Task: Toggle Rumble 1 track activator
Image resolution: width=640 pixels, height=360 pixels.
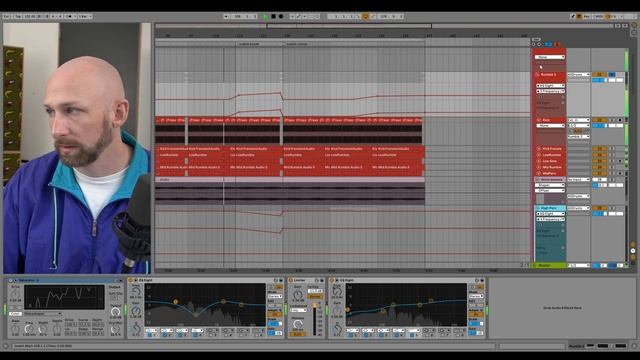Action: tap(599, 75)
